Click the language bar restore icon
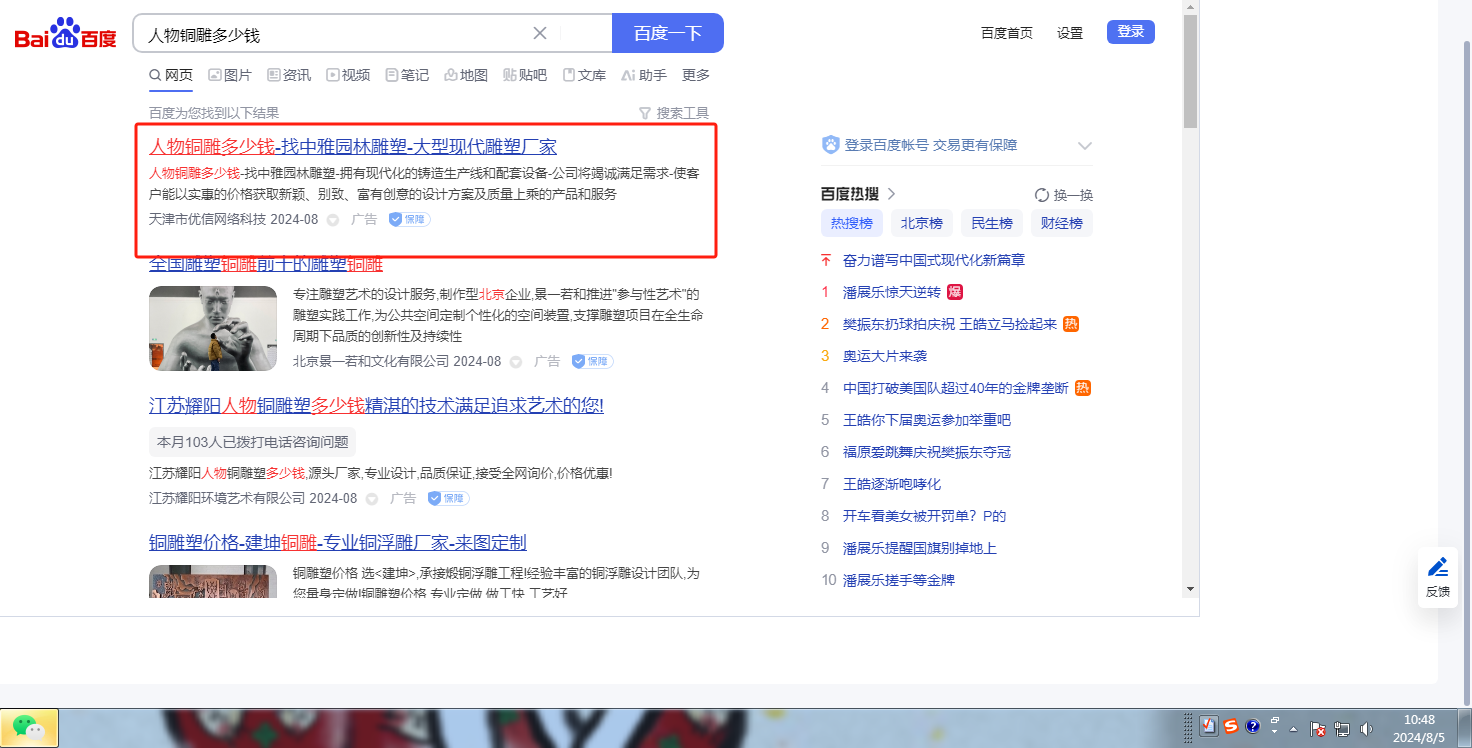1472x748 pixels. [1275, 721]
